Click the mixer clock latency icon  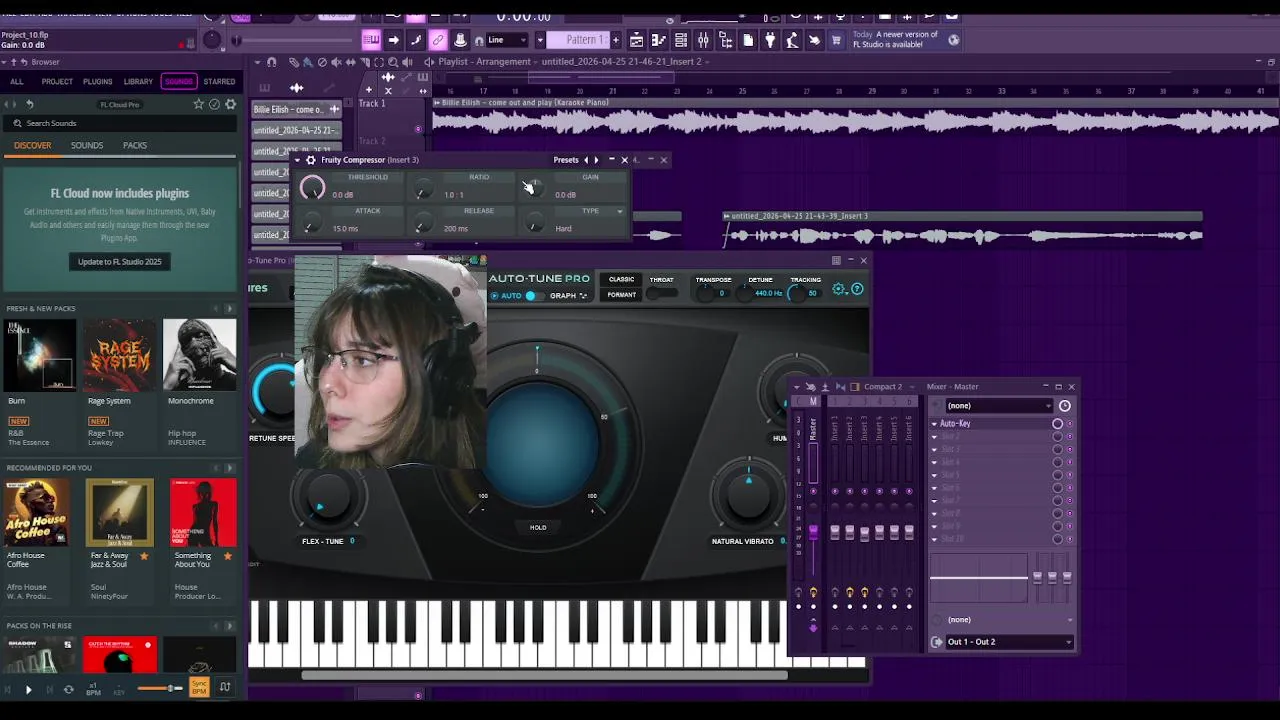pyautogui.click(x=1065, y=406)
